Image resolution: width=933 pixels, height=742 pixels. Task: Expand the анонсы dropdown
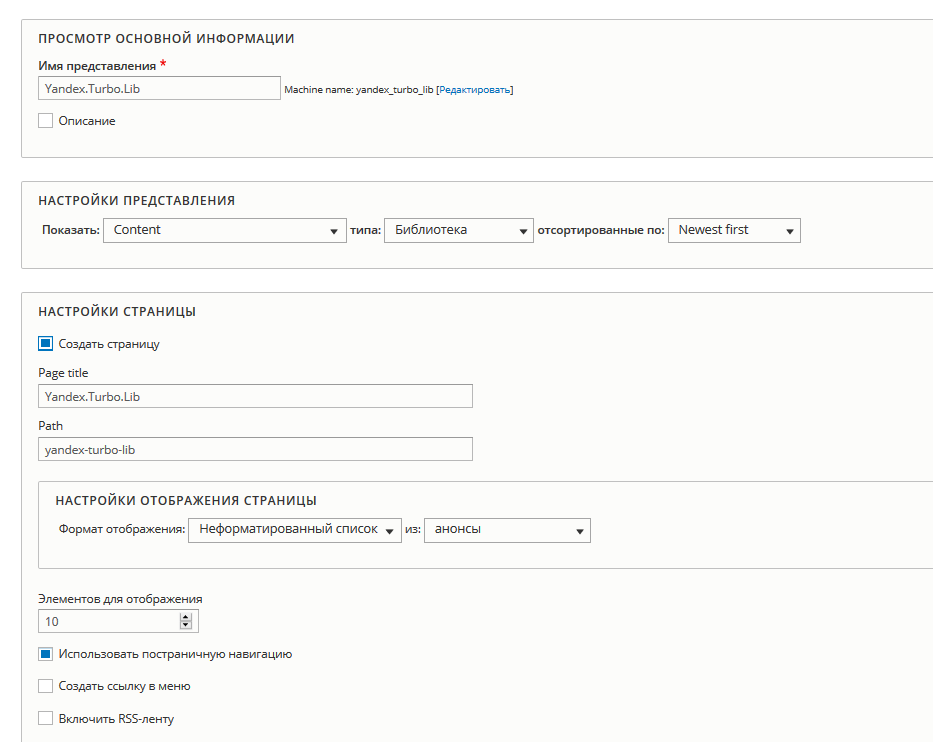(507, 529)
